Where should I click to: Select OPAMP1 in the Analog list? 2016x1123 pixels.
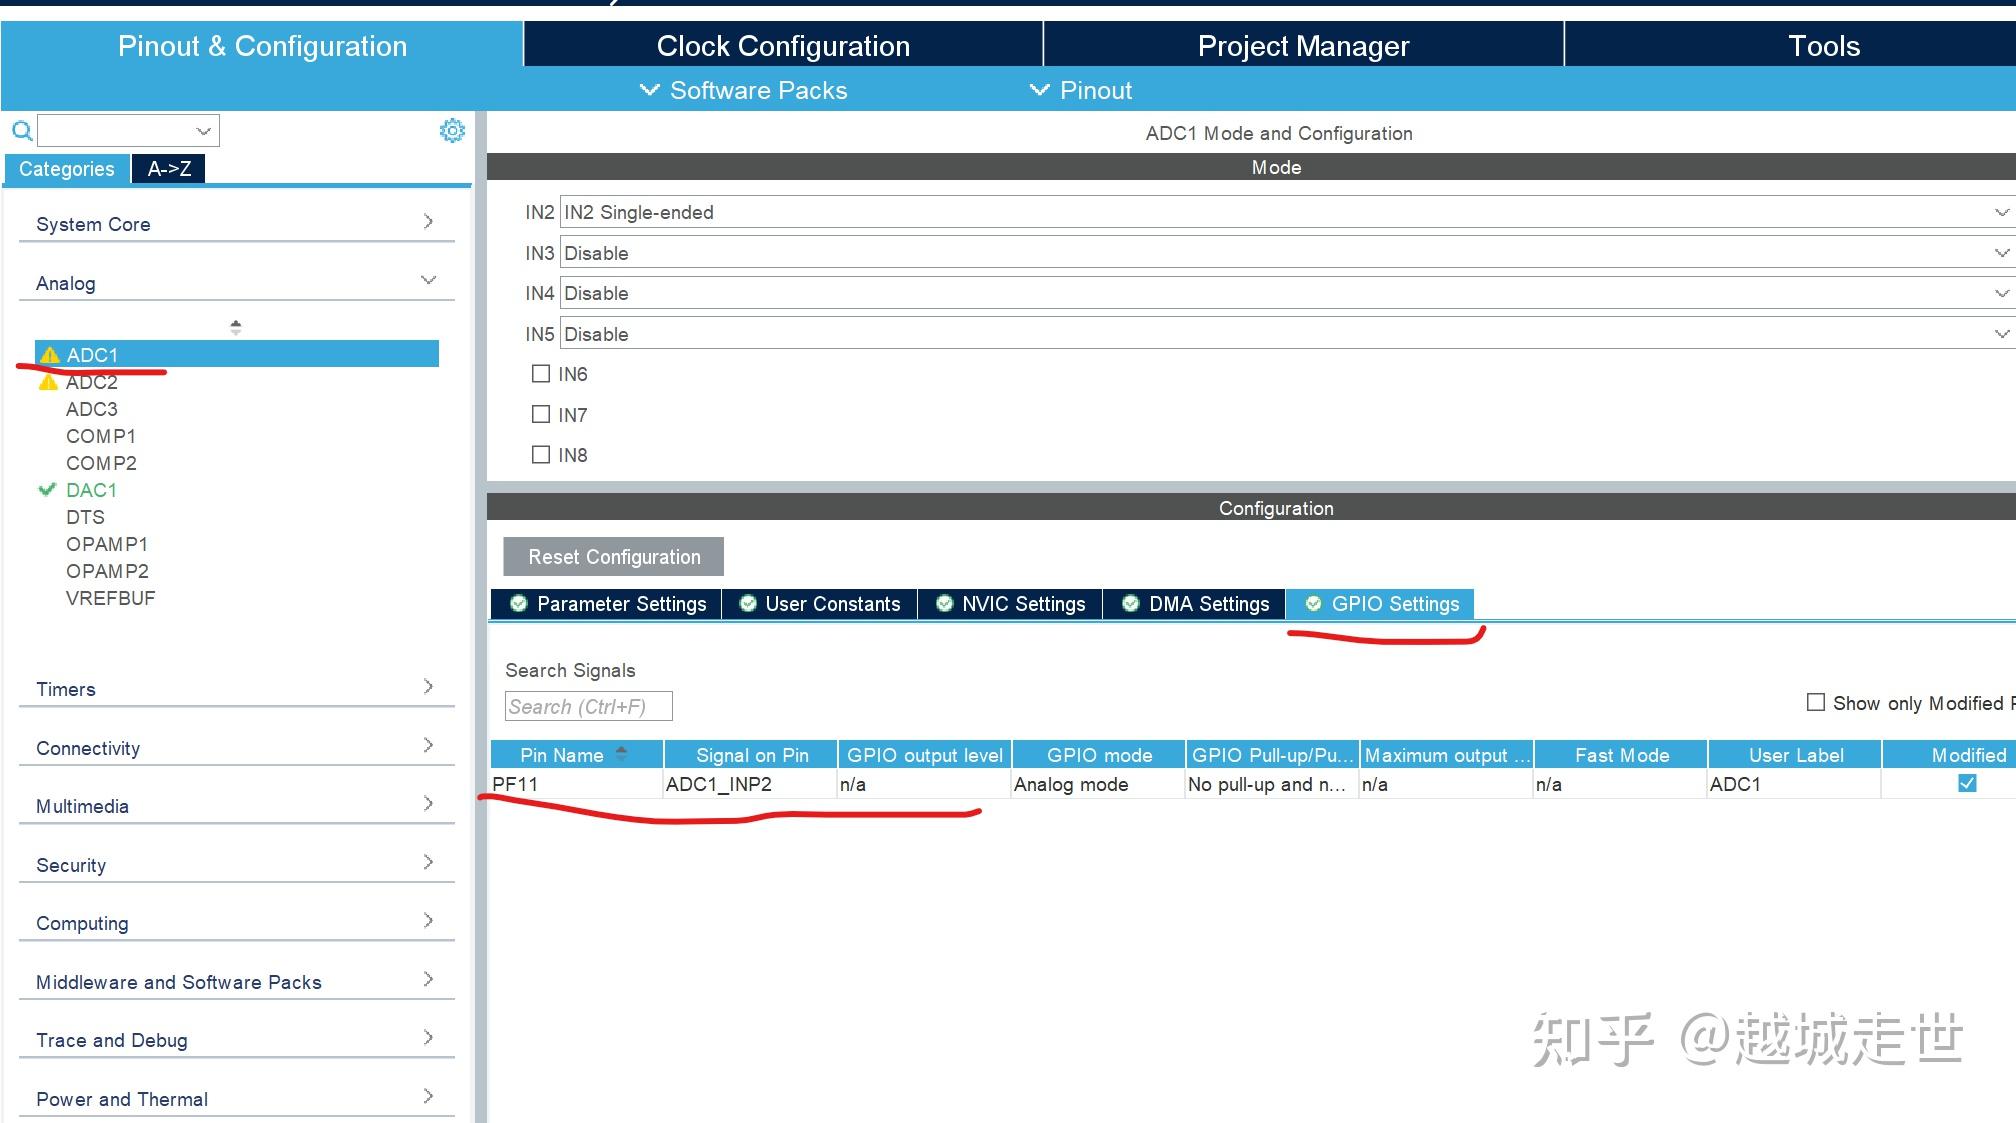point(107,544)
